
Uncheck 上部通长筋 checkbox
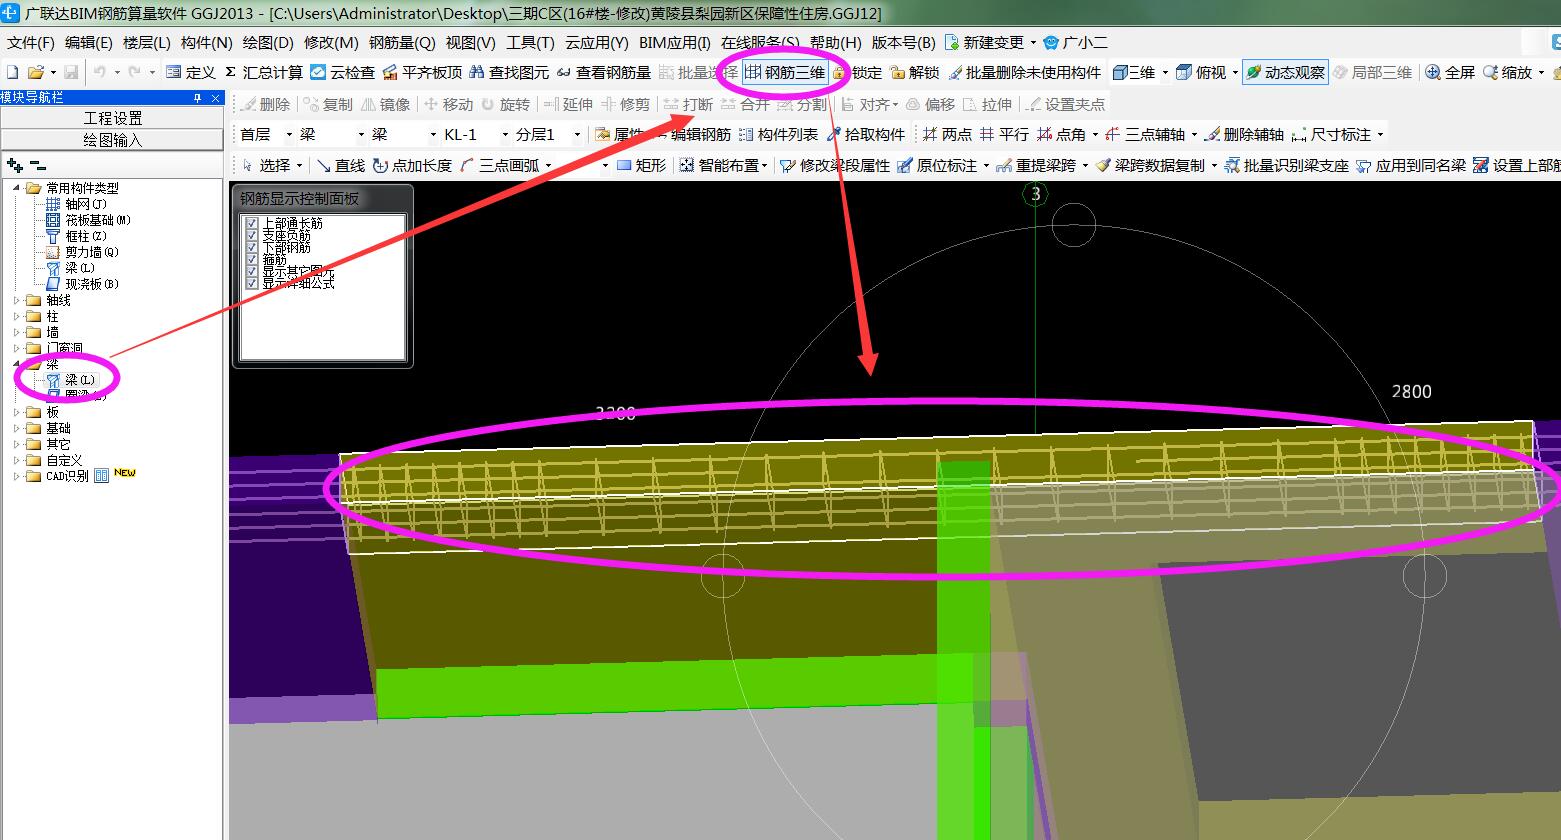point(252,224)
